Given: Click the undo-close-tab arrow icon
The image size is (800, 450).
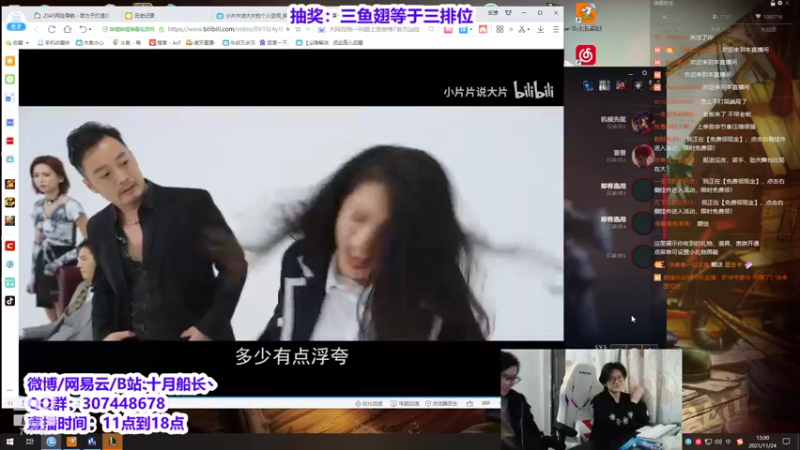Looking at the screenshot, I should [x=83, y=30].
